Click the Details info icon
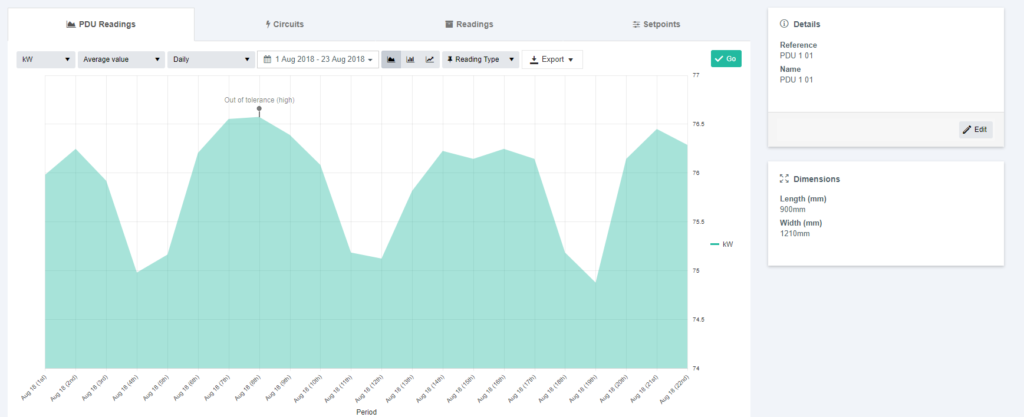1024x417 pixels. click(x=783, y=23)
